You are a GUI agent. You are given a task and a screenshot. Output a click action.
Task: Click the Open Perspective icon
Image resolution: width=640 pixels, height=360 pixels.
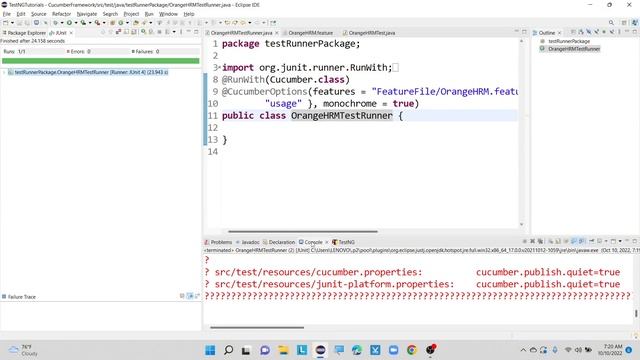[624, 23]
